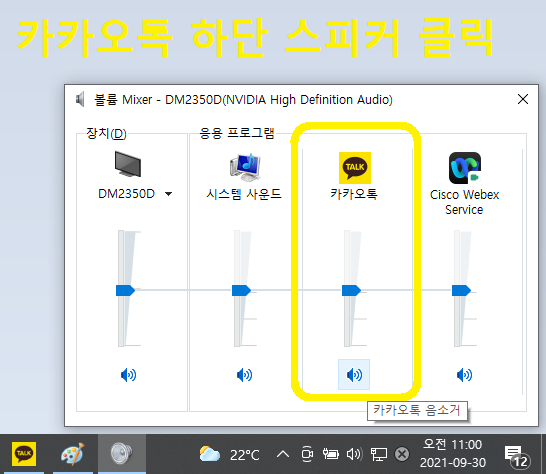Click the tray icon with X circle
The height and width of the screenshot is (474, 546).
(402, 454)
